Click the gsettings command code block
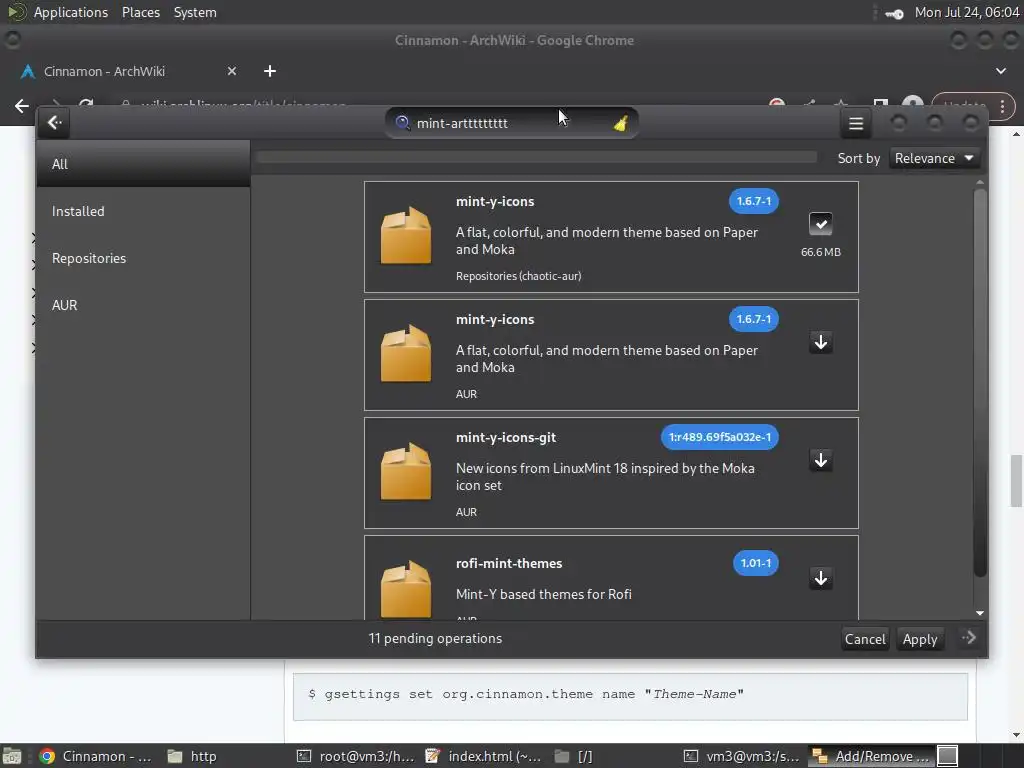 point(630,695)
